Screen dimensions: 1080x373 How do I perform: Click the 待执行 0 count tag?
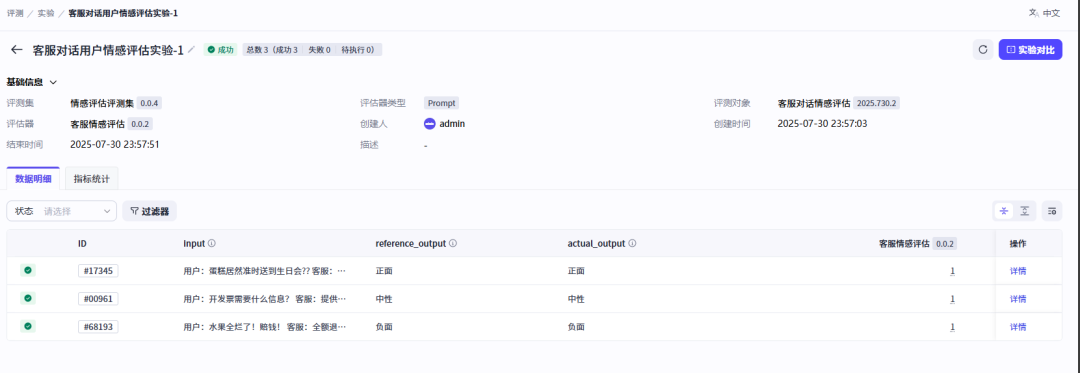(x=358, y=50)
